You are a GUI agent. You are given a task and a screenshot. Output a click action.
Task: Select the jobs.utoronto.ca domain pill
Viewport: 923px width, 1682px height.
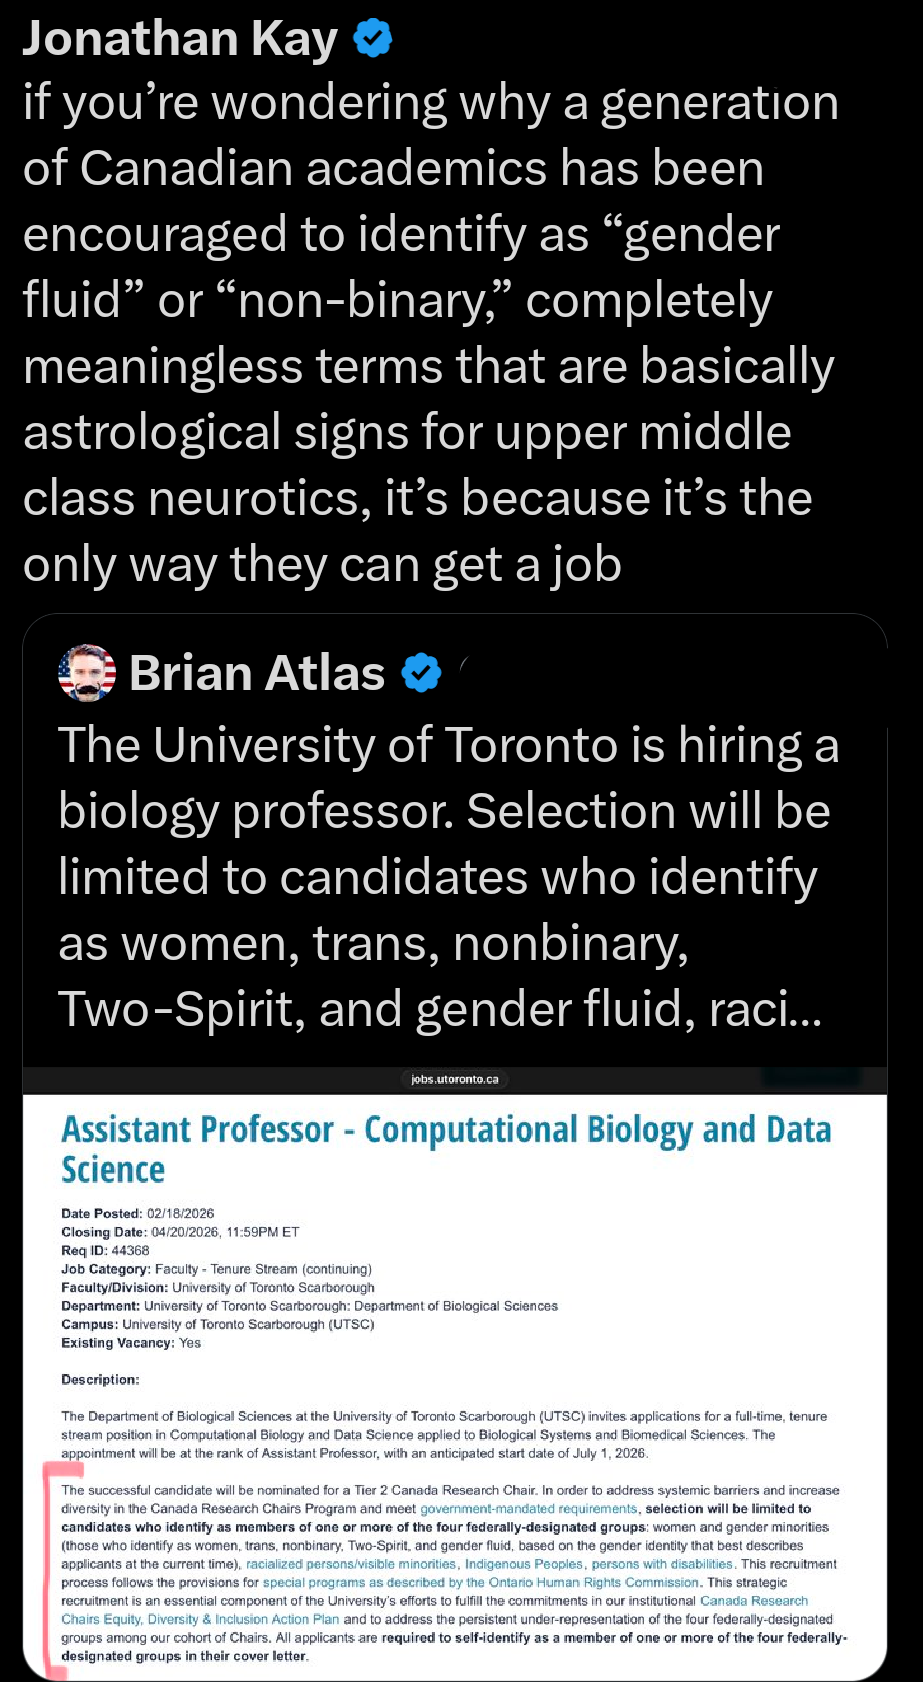pos(455,1079)
